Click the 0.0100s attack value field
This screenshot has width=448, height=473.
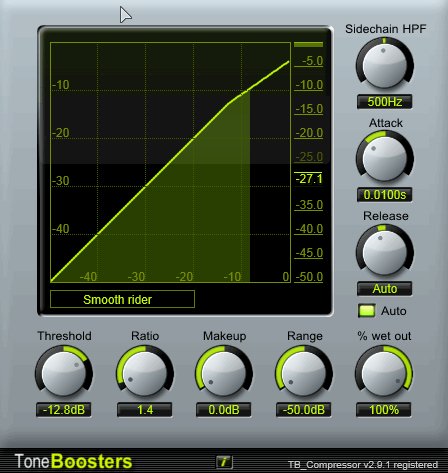(385, 195)
